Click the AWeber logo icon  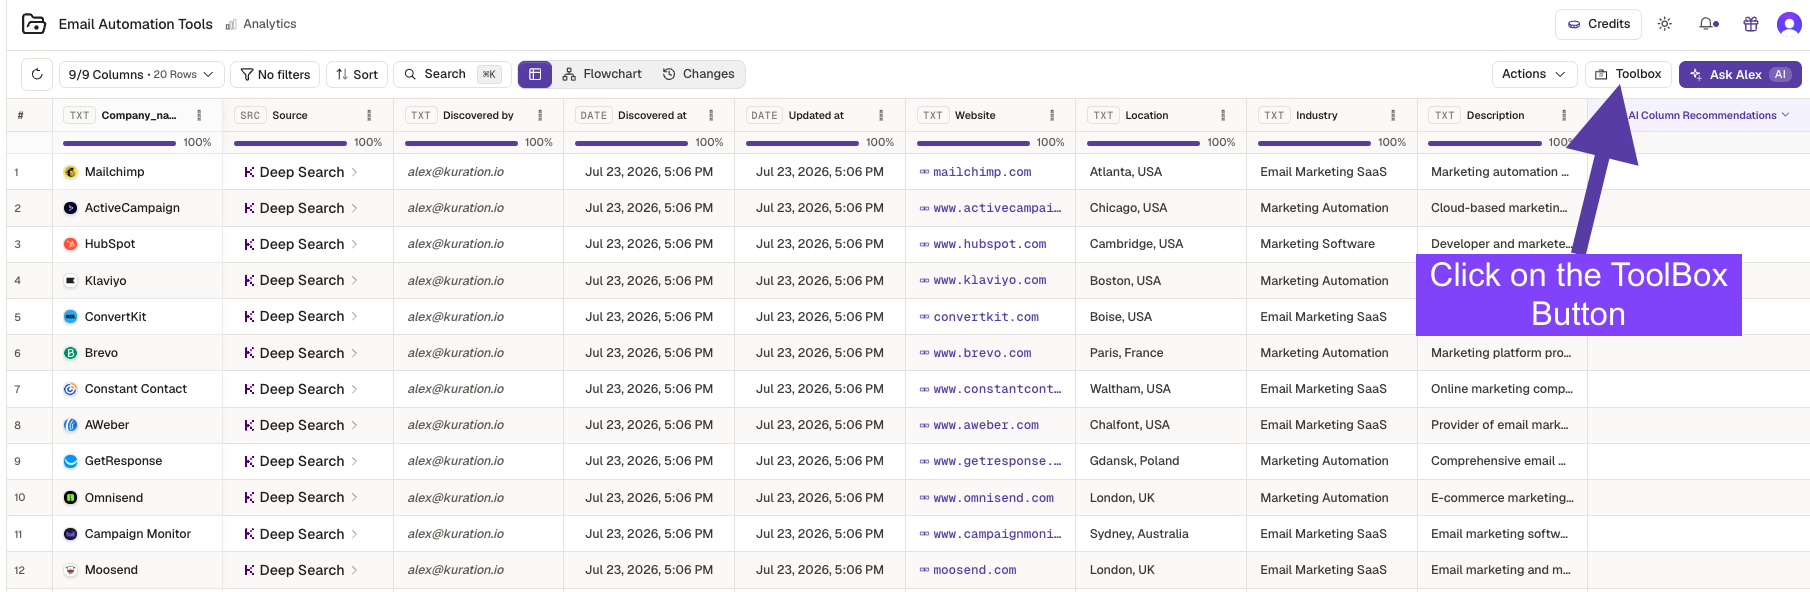pos(70,425)
